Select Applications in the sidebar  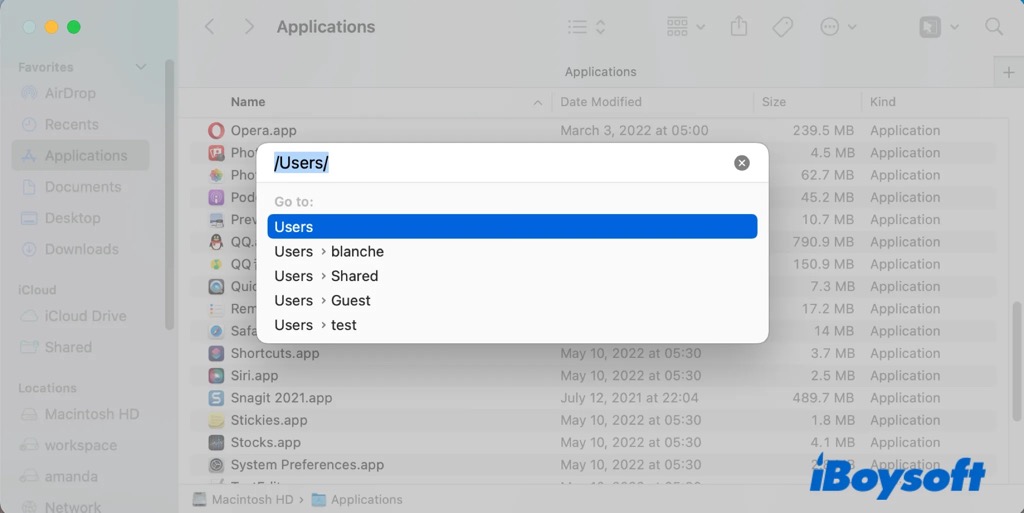point(80,155)
